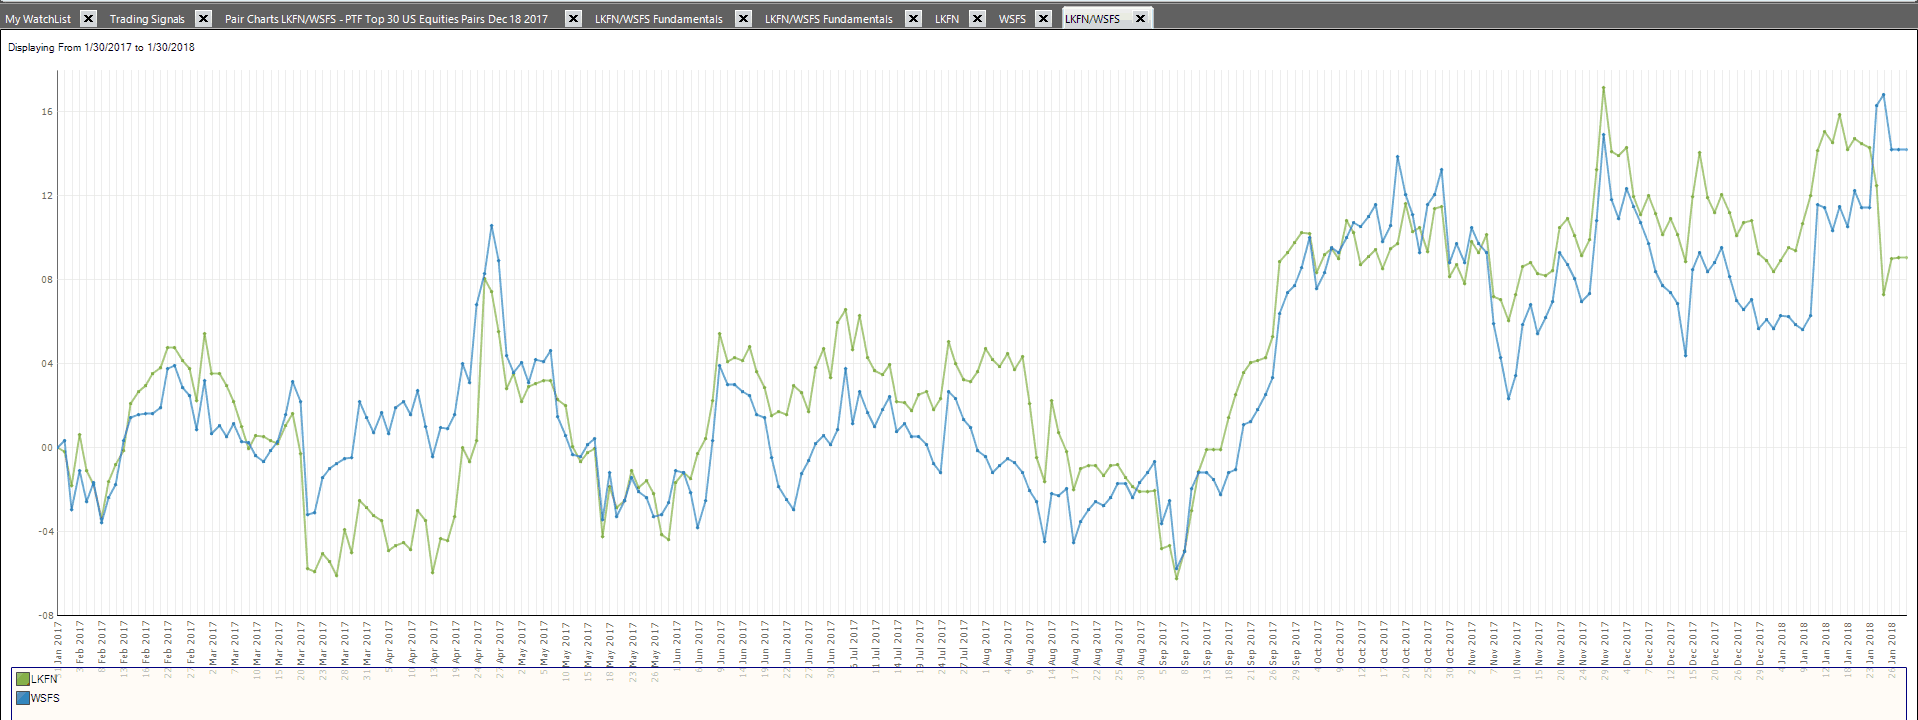Click the Displaying From date range text
Viewport: 1918px width, 720px height.
101,47
